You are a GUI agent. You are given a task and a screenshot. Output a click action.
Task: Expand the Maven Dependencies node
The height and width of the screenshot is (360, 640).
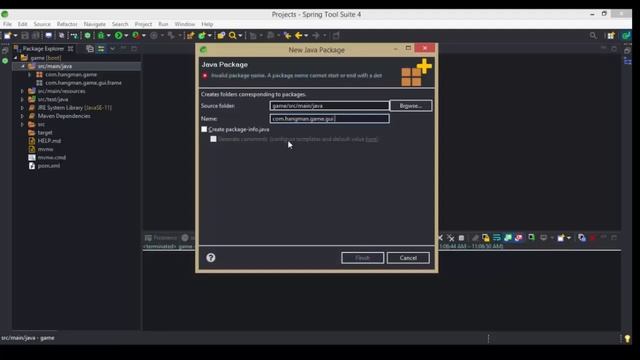click(x=22, y=116)
